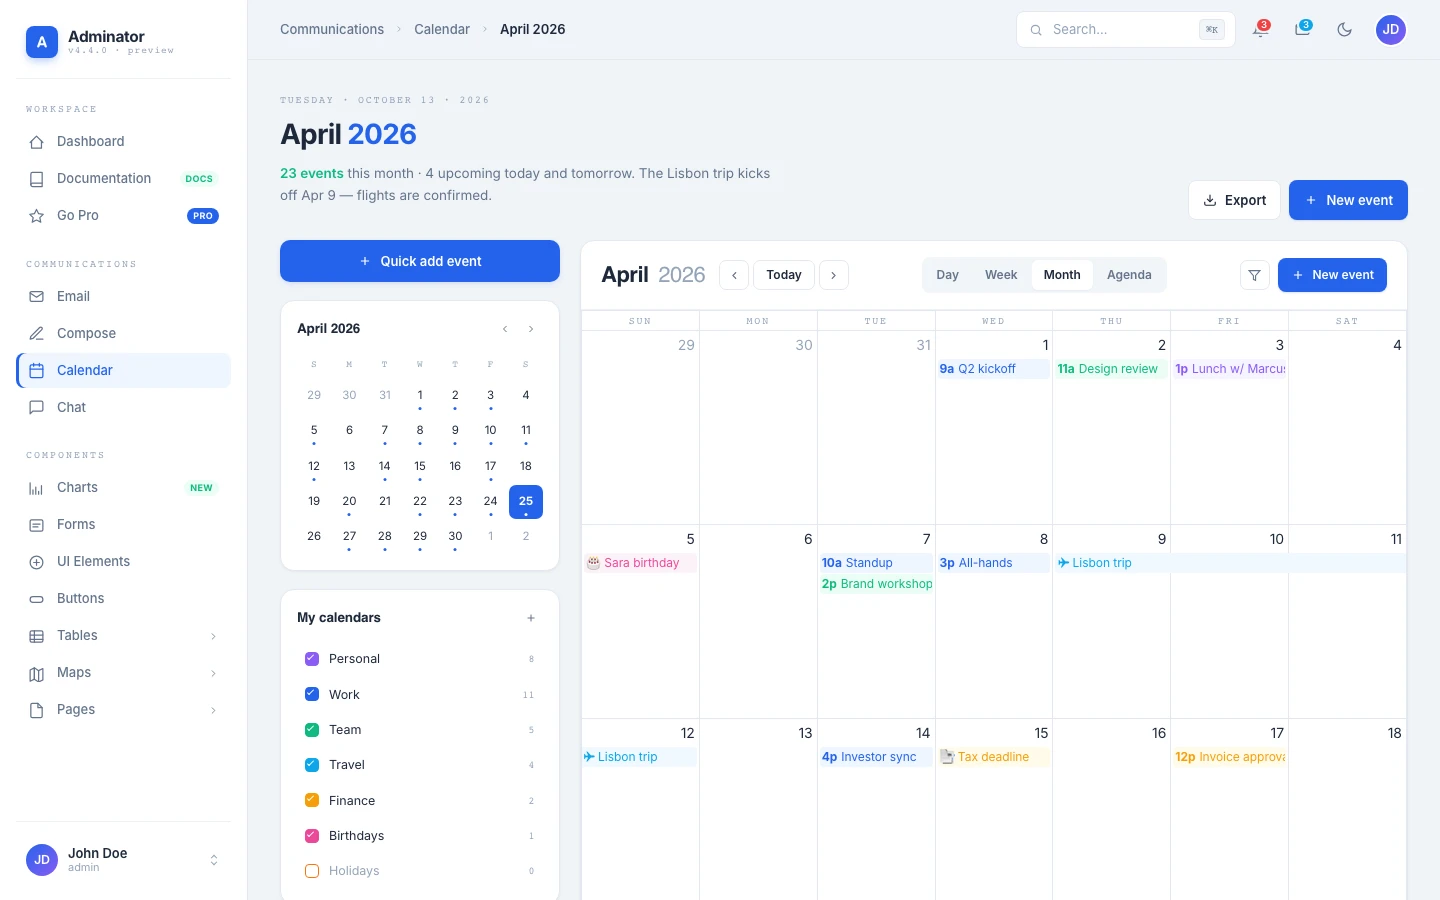
Task: Open Chat in the sidebar
Action: tap(124, 408)
